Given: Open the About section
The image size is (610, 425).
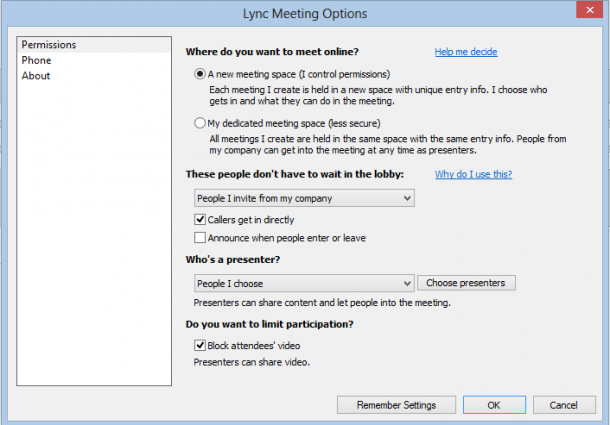Looking at the screenshot, I should tap(36, 76).
